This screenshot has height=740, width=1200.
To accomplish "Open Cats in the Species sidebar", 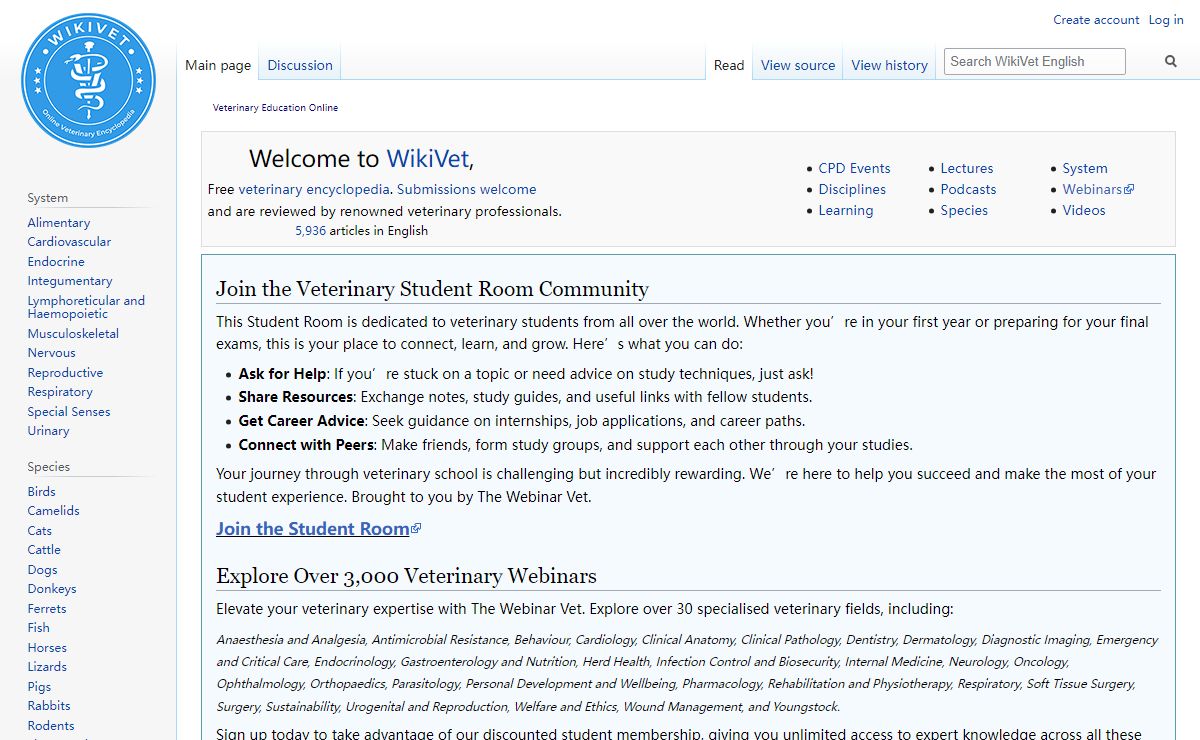I will tap(40, 531).
